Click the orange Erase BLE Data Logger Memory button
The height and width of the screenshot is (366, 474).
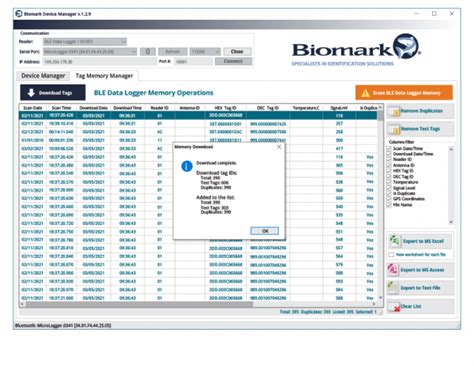[404, 93]
